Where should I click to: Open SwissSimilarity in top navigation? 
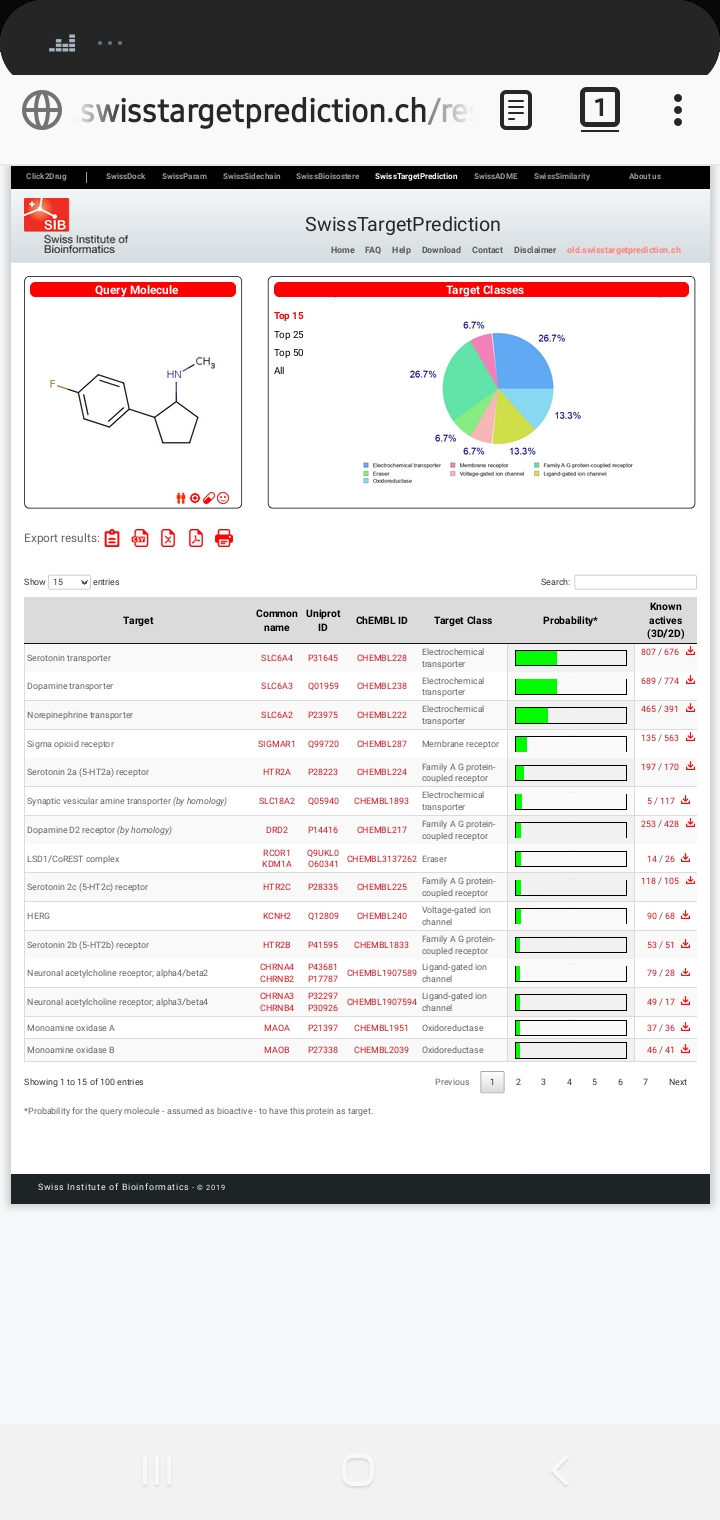pos(562,176)
